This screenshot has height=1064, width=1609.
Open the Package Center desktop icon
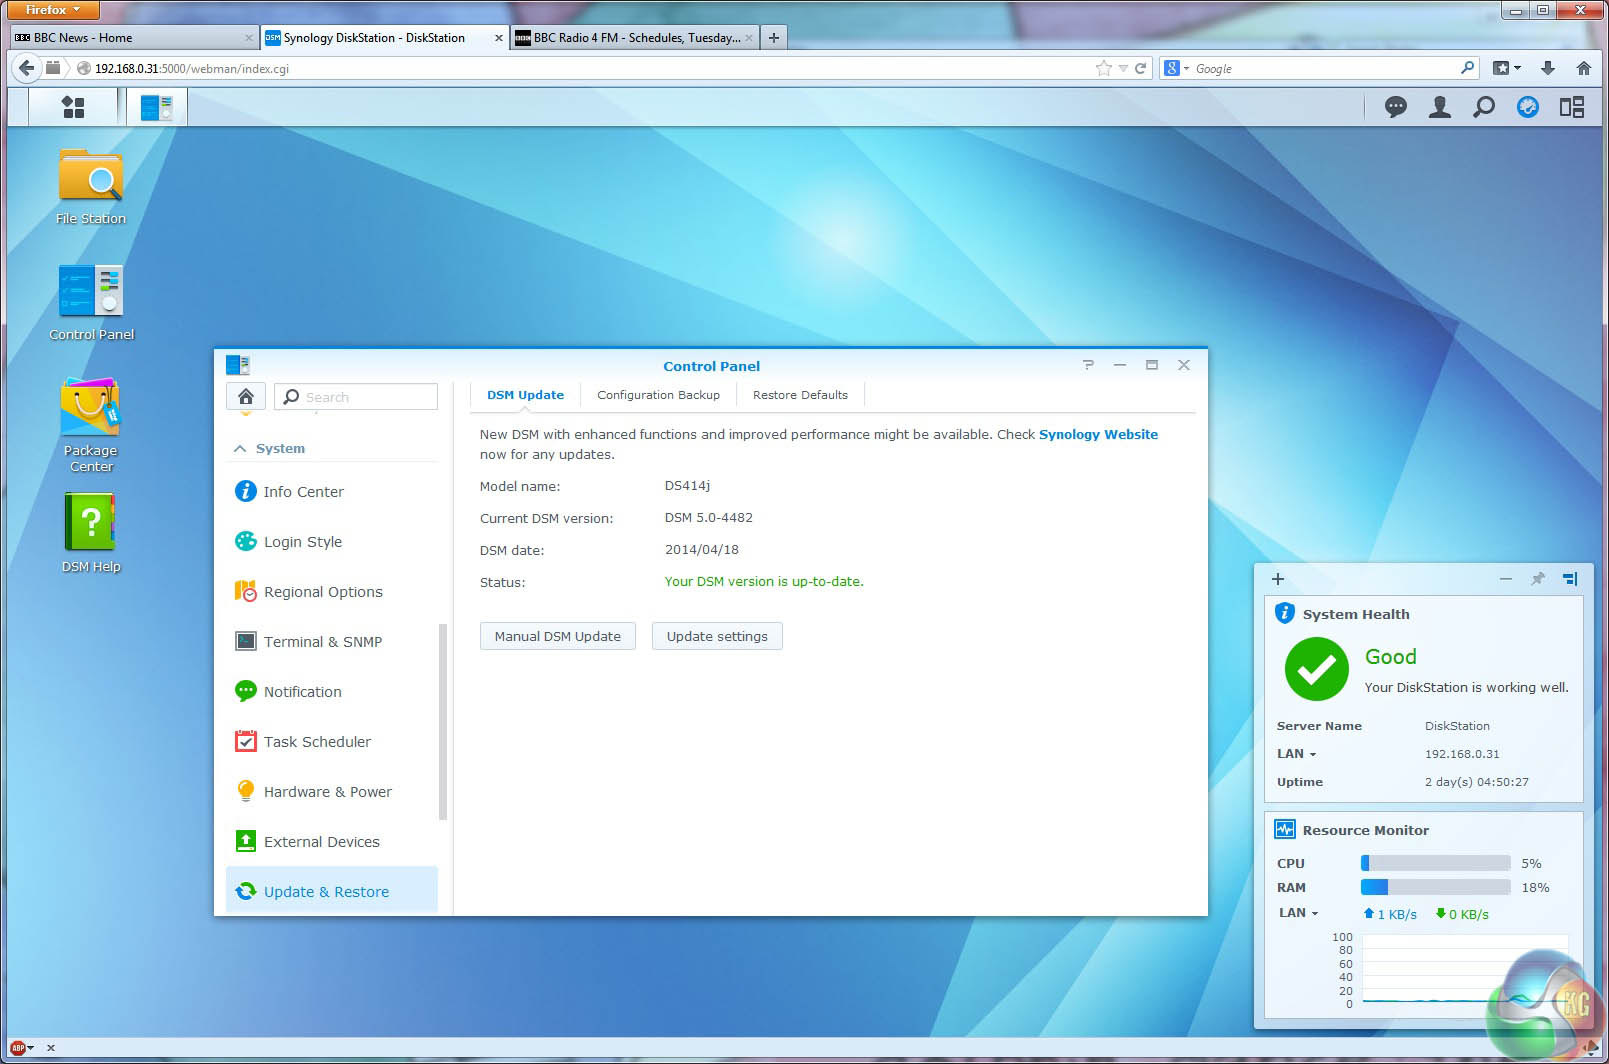point(90,424)
